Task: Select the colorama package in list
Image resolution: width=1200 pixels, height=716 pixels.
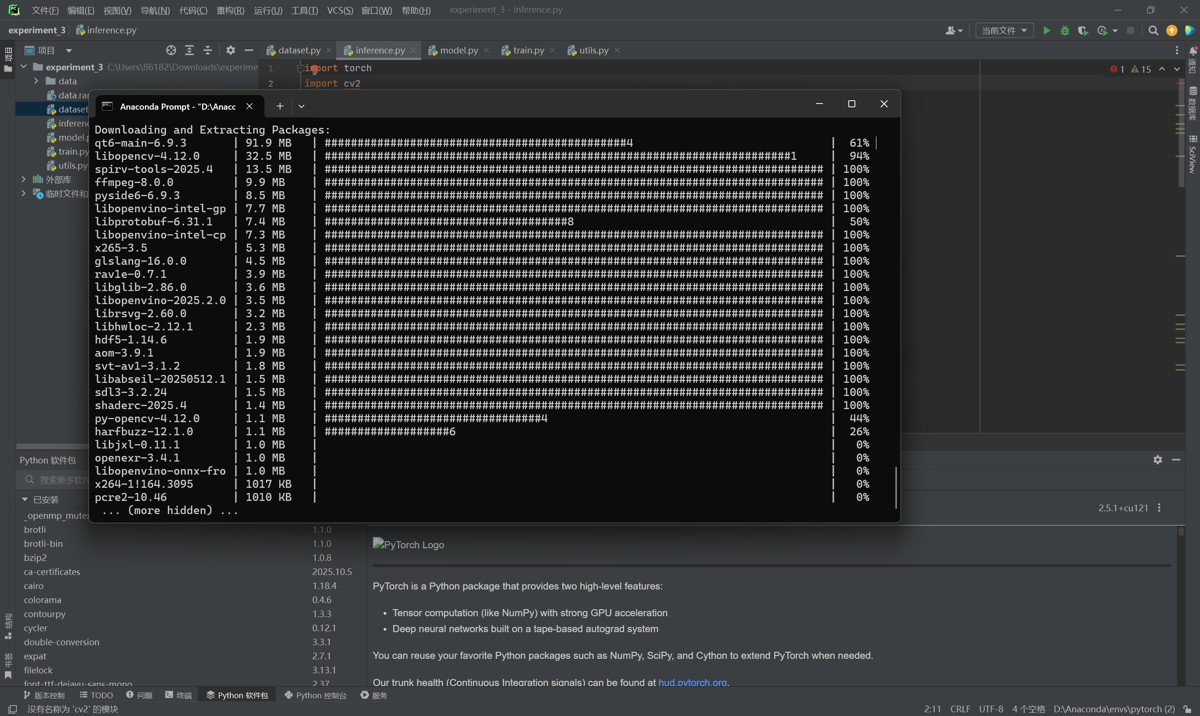Action: tap(42, 600)
